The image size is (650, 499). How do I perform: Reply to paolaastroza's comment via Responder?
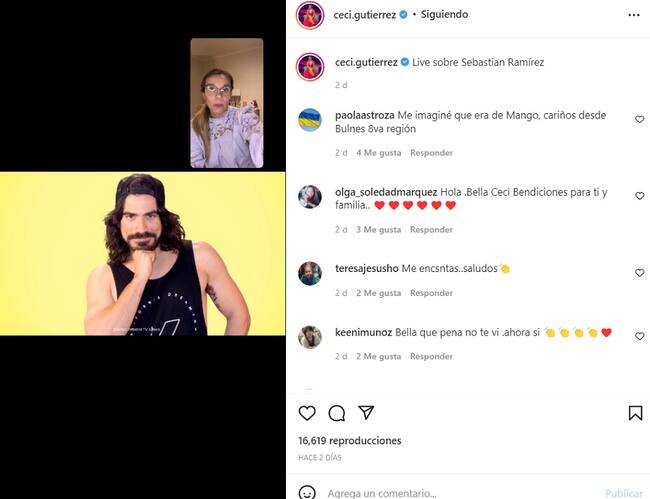point(431,153)
